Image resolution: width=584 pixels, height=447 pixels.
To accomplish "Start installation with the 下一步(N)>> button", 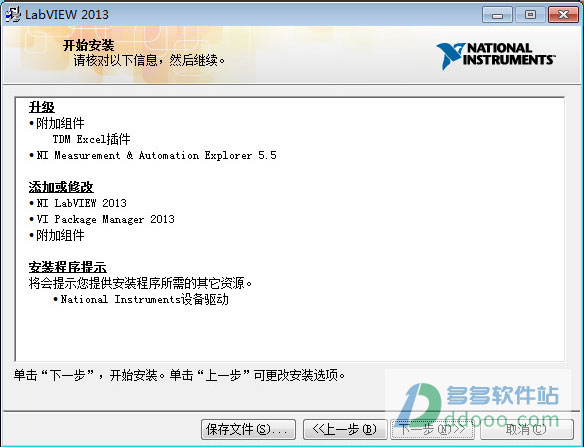I will 433,429.
